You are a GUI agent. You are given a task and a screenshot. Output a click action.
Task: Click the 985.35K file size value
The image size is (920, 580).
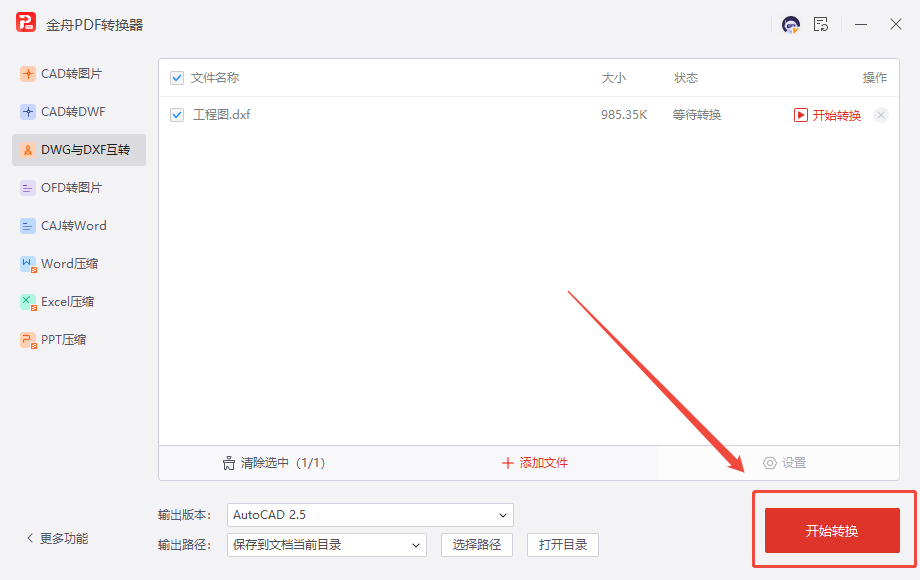tap(624, 115)
